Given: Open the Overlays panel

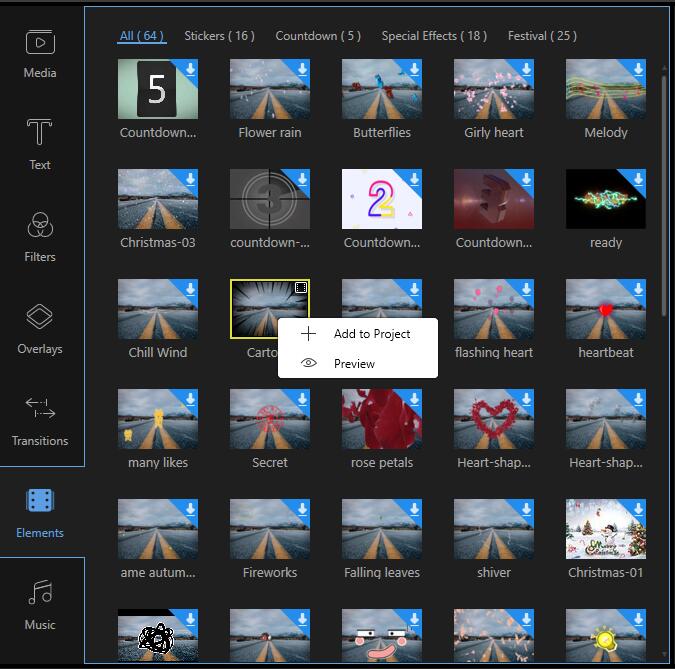Looking at the screenshot, I should (x=40, y=329).
